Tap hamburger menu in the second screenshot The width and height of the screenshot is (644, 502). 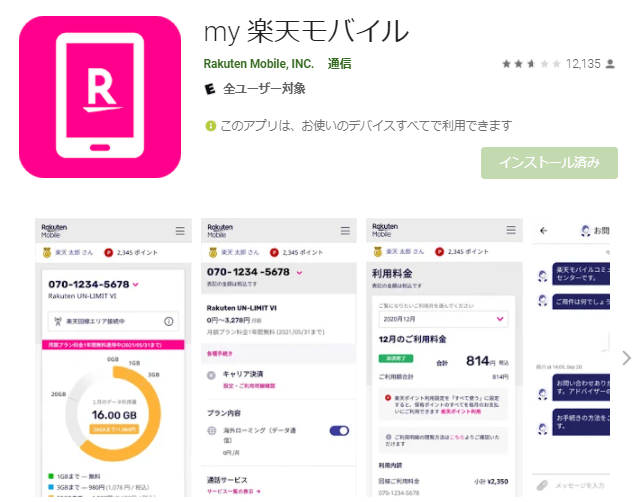click(x=345, y=231)
